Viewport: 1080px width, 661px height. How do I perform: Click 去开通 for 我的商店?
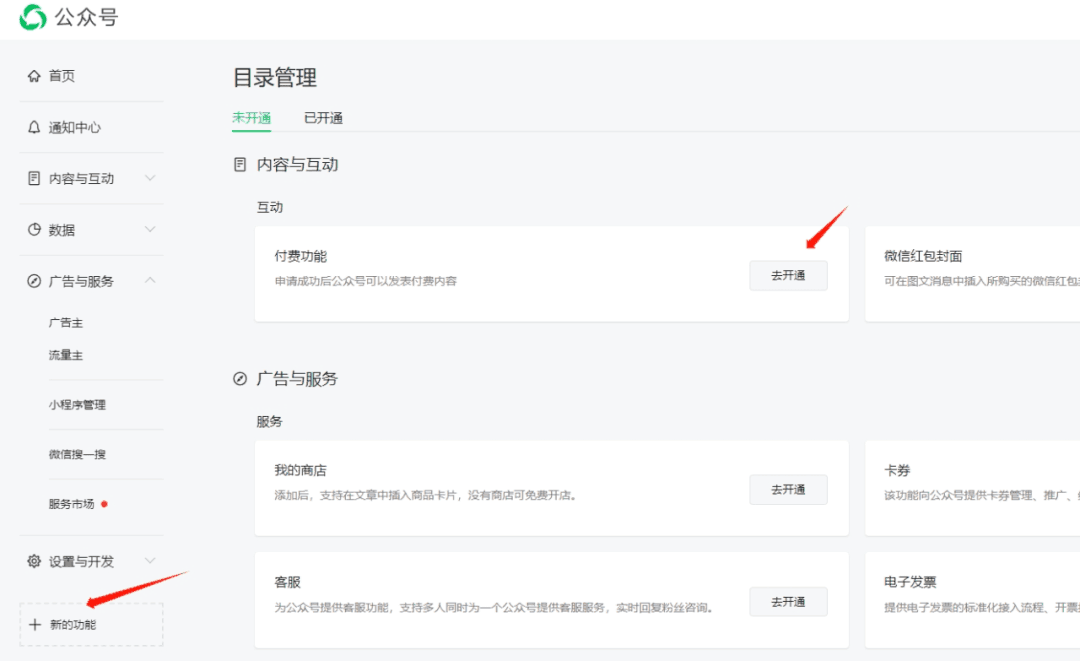coord(788,490)
